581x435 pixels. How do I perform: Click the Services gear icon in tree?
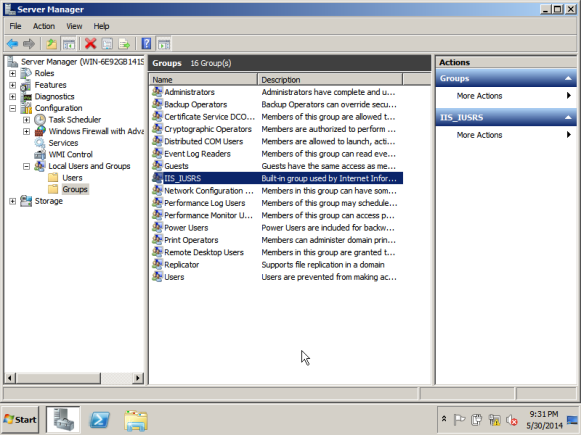(x=40, y=143)
